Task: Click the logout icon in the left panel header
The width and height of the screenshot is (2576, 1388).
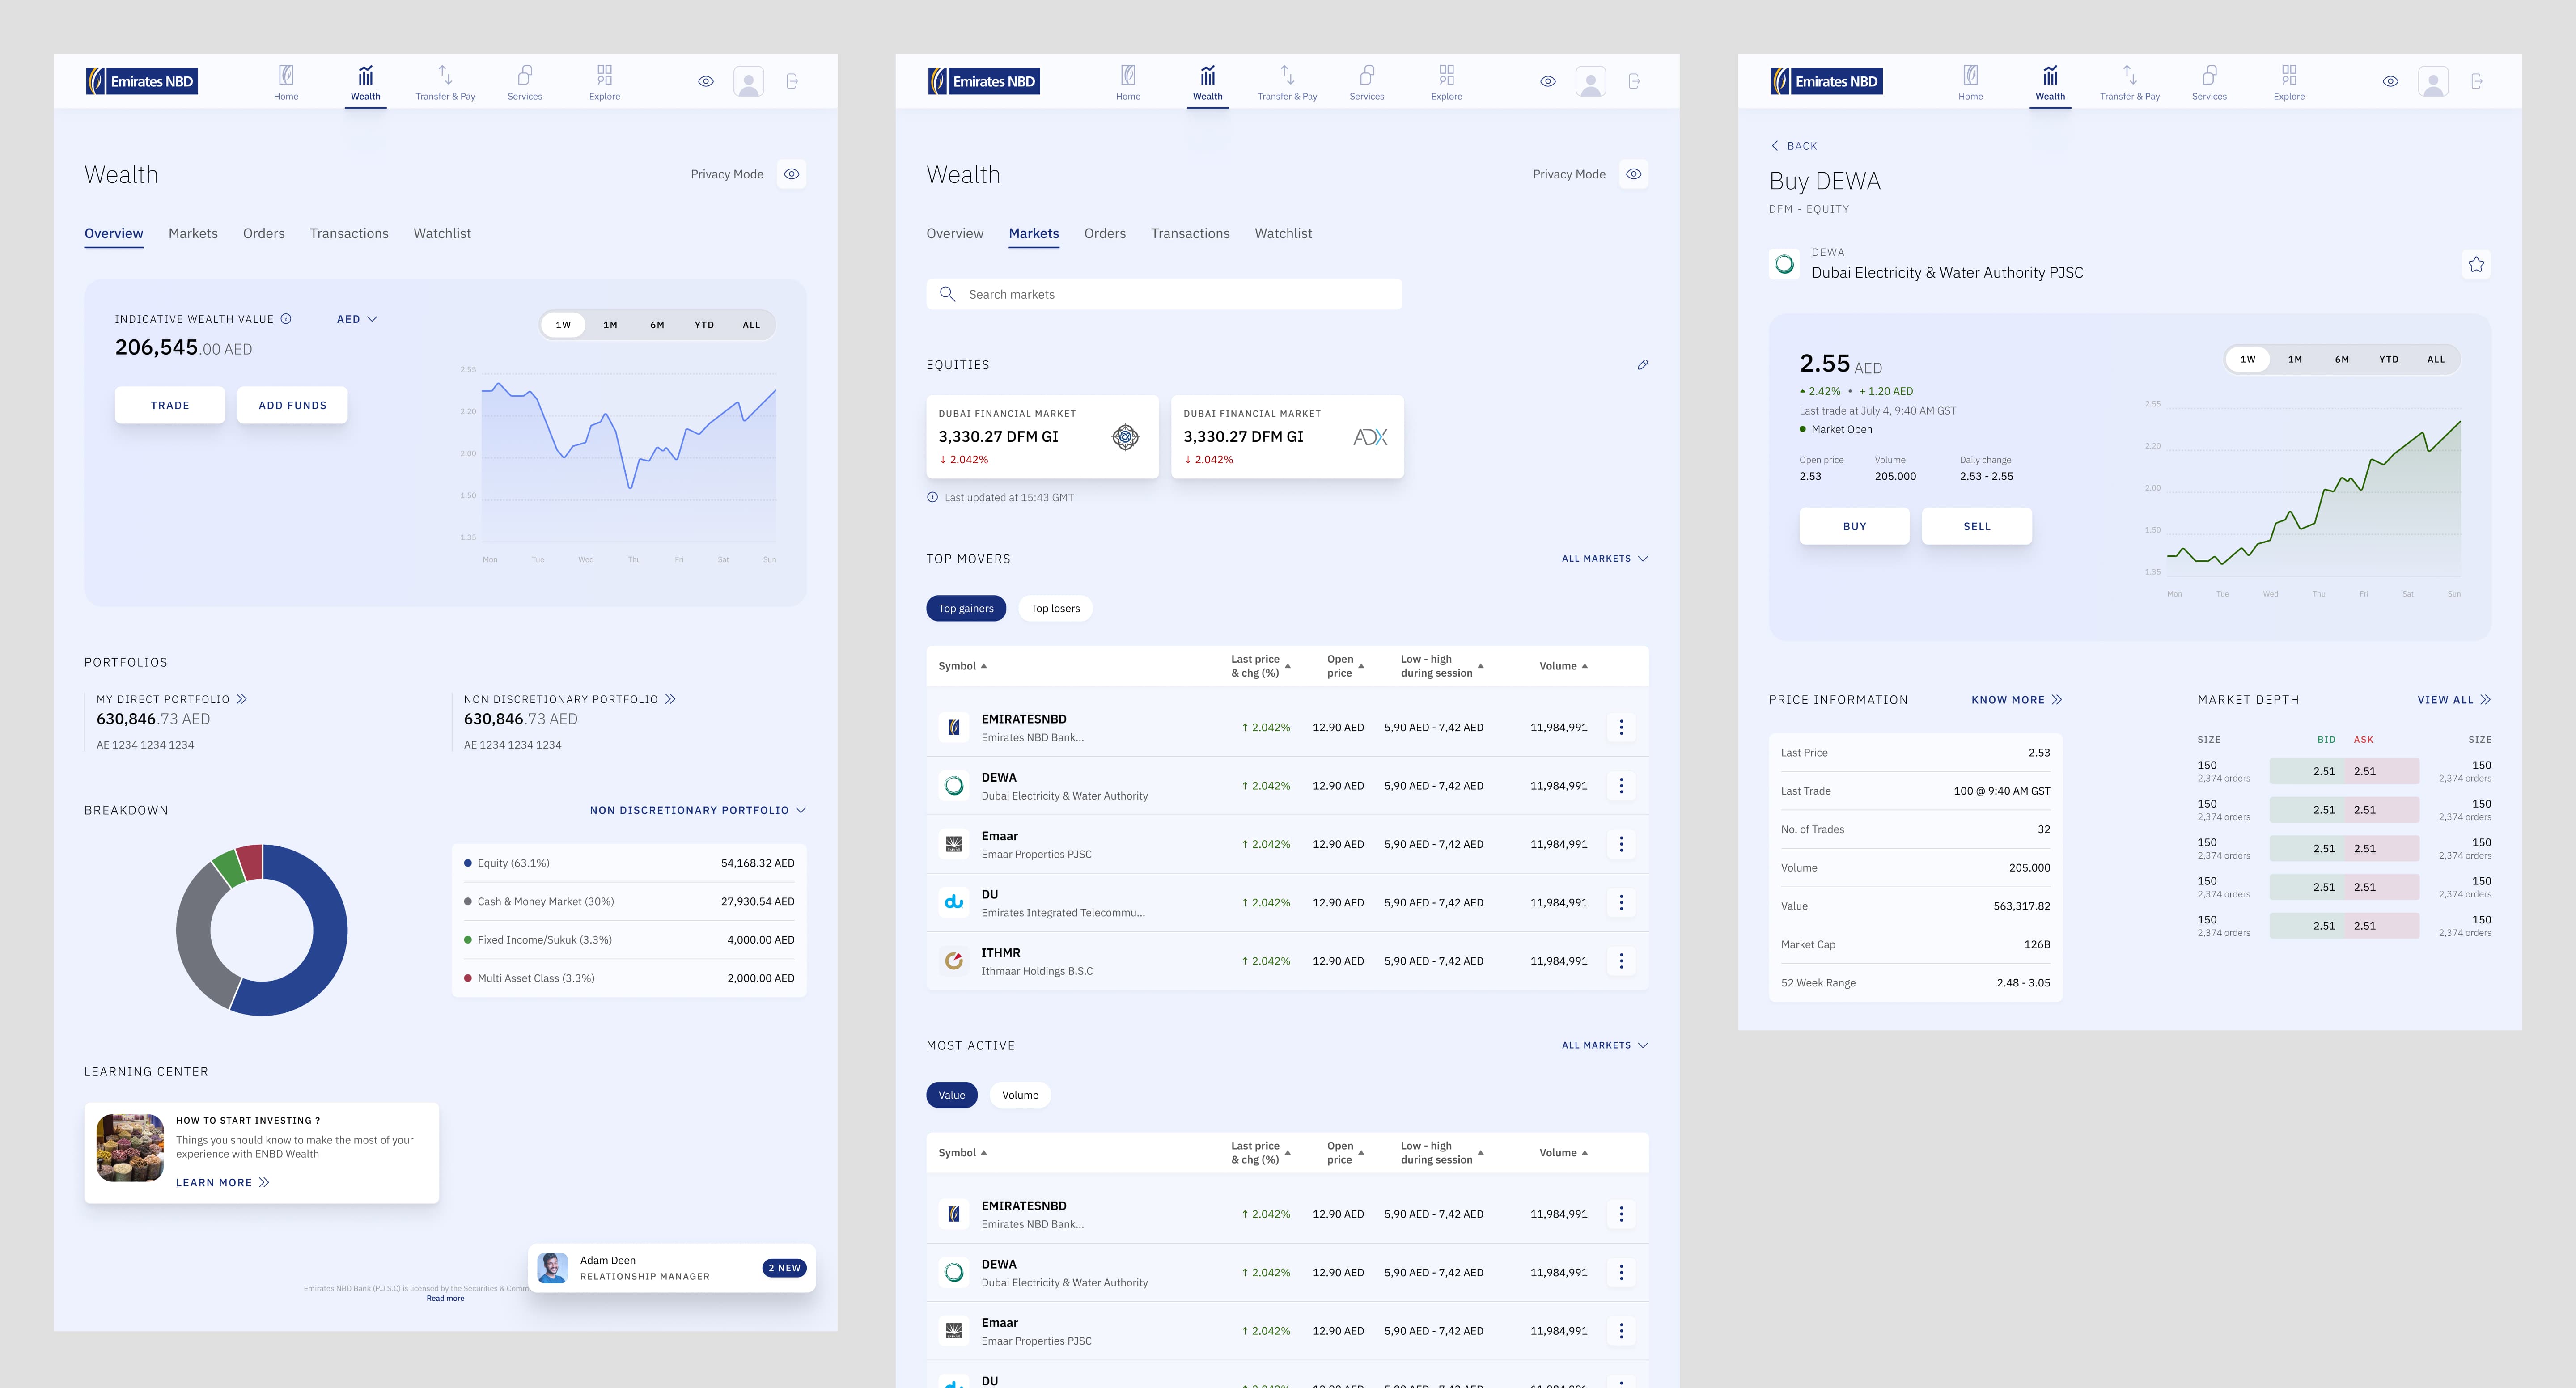Action: click(792, 81)
